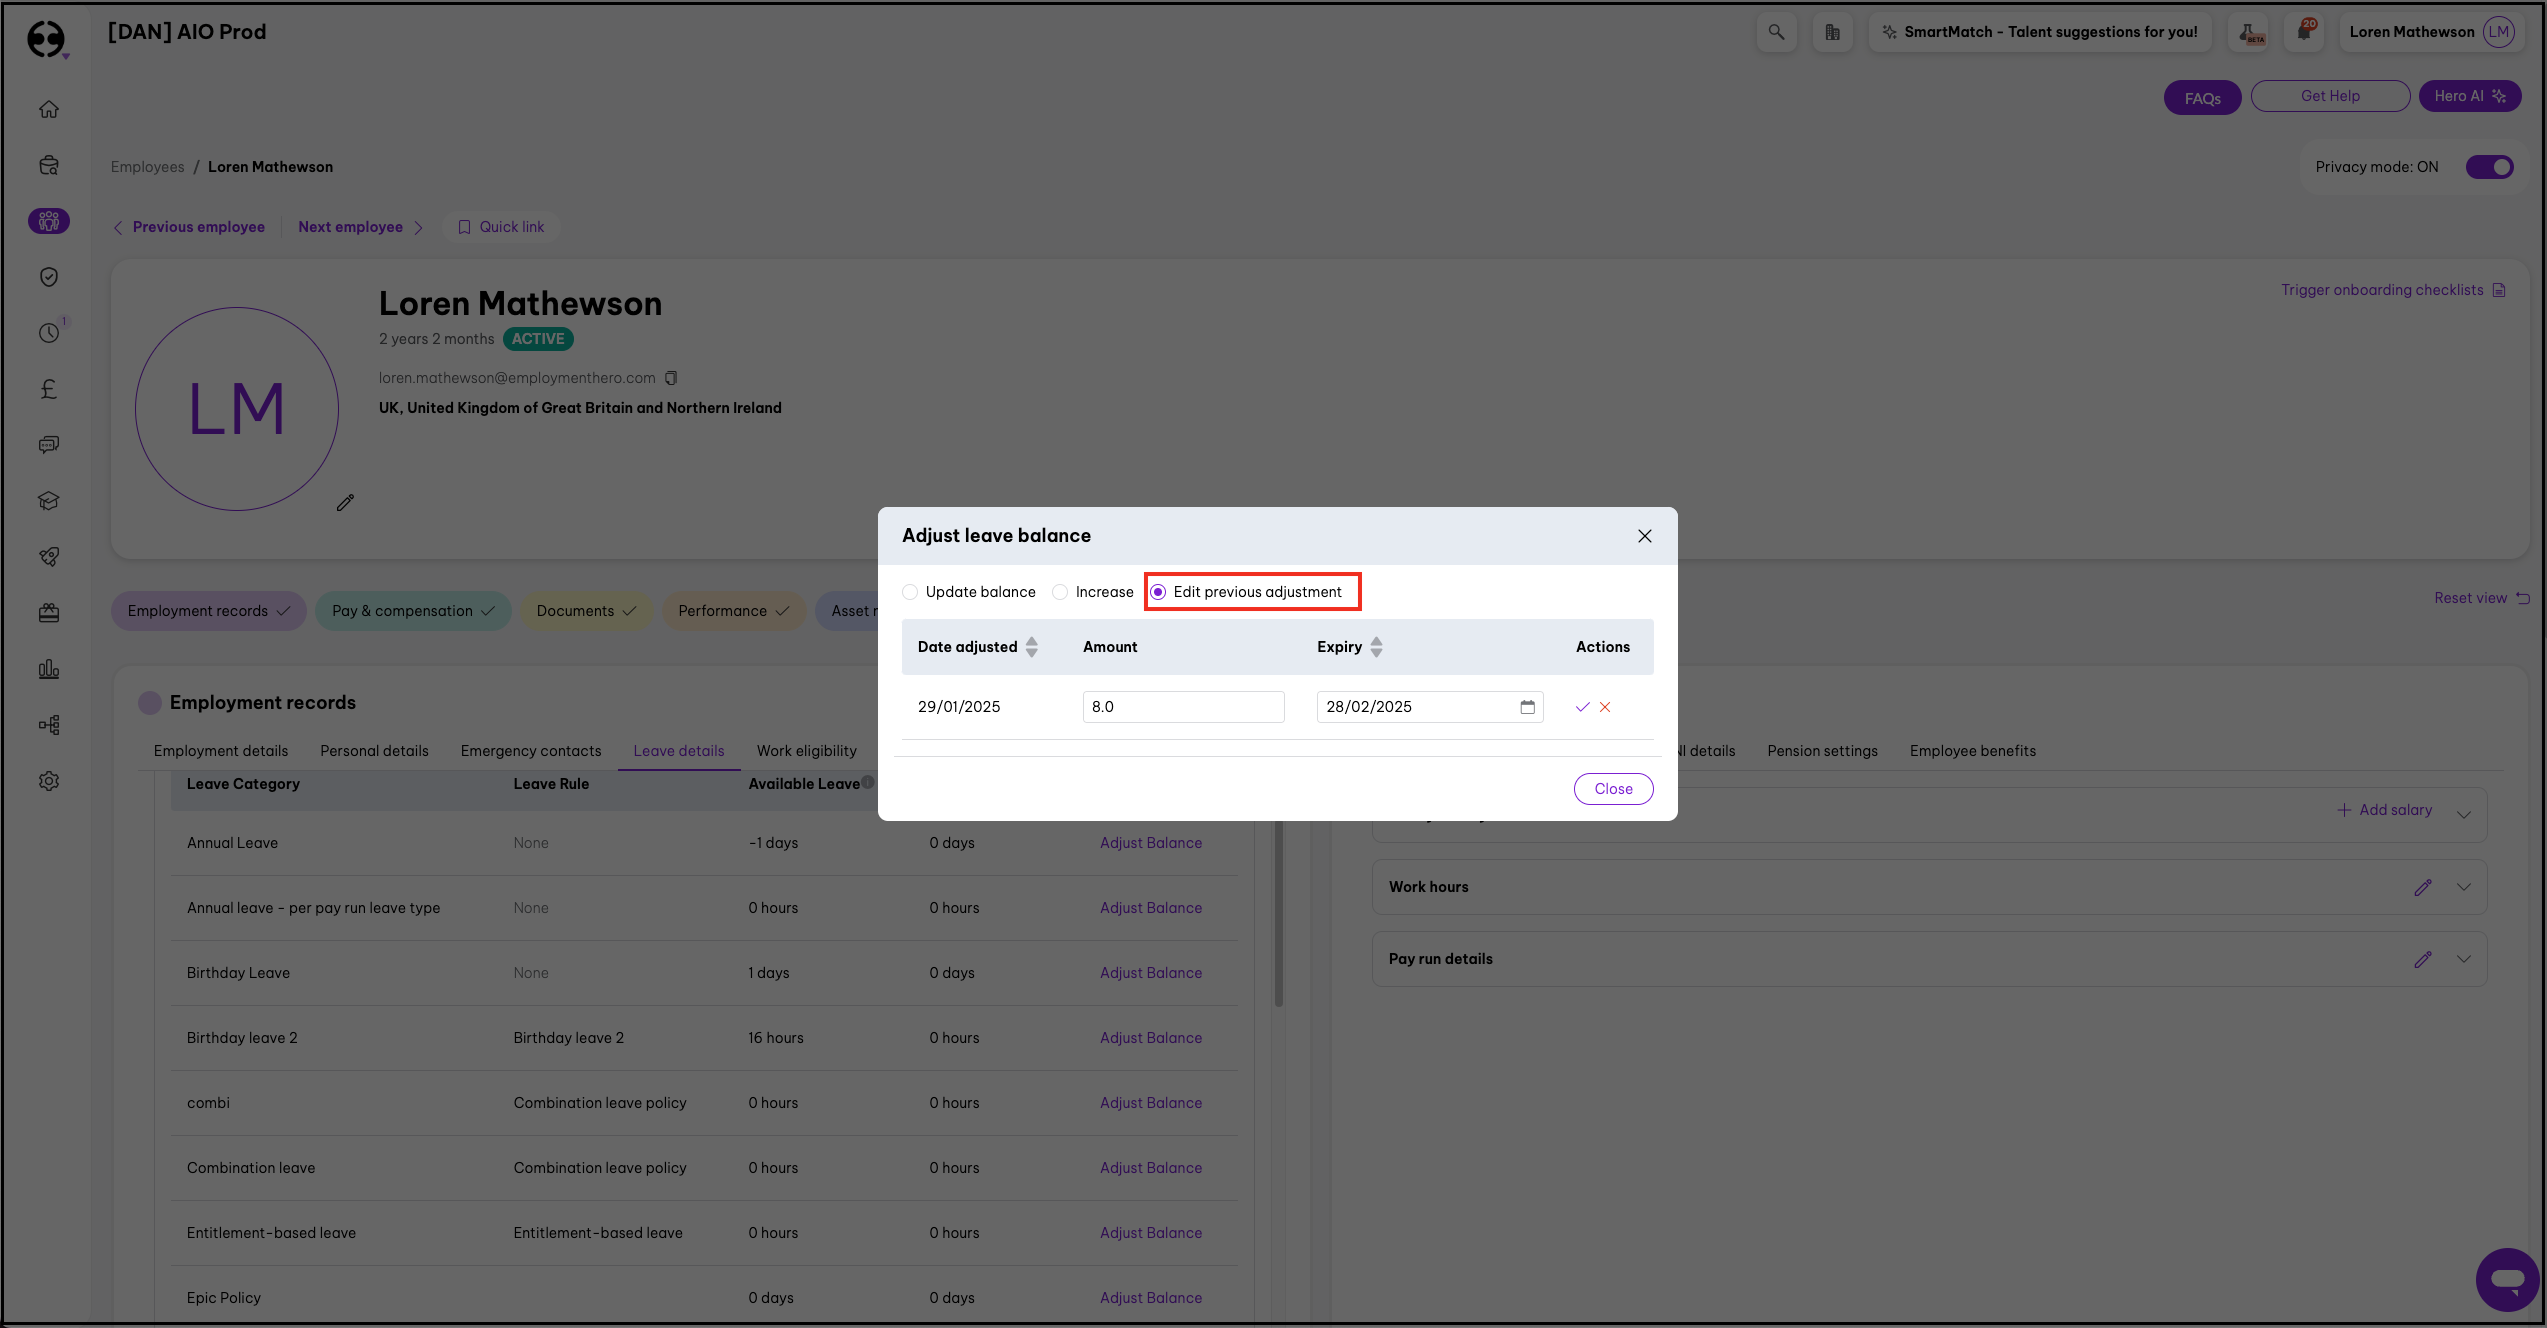Open the Pension settings tab

(1822, 751)
